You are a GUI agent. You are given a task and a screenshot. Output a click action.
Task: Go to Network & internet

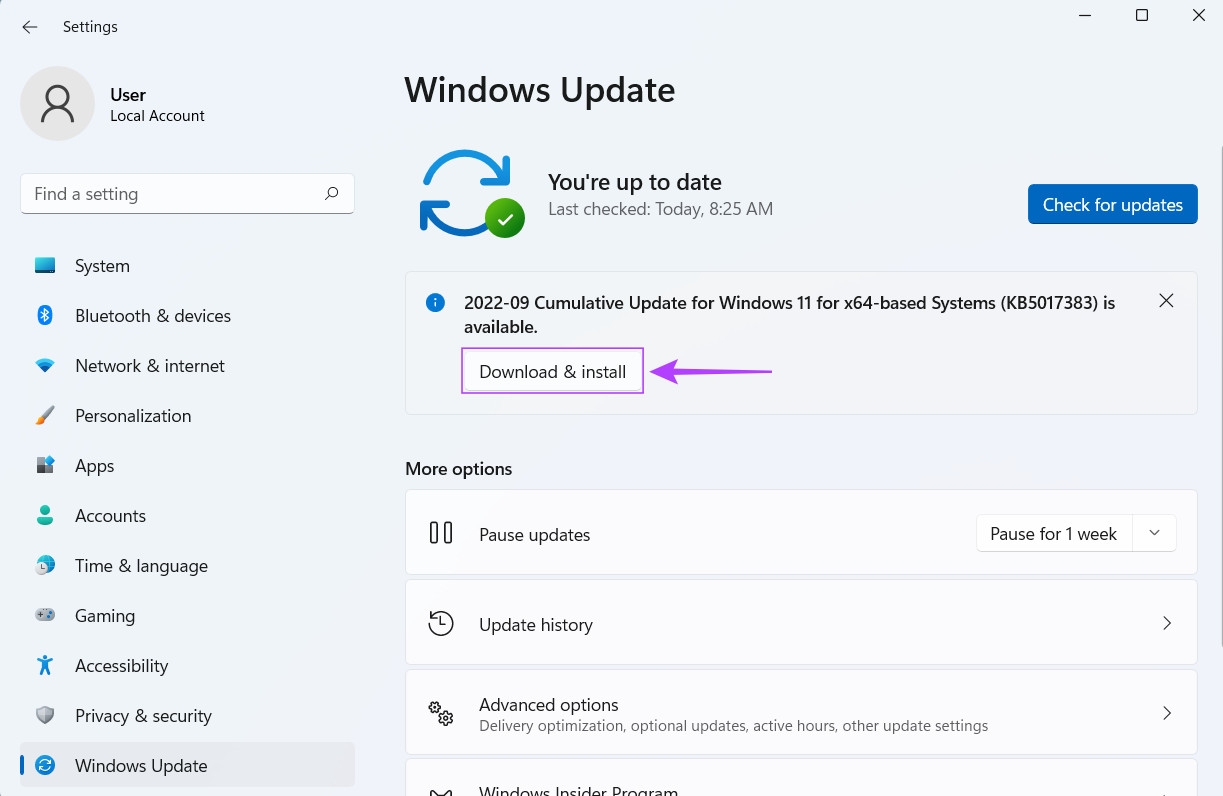pos(187,366)
